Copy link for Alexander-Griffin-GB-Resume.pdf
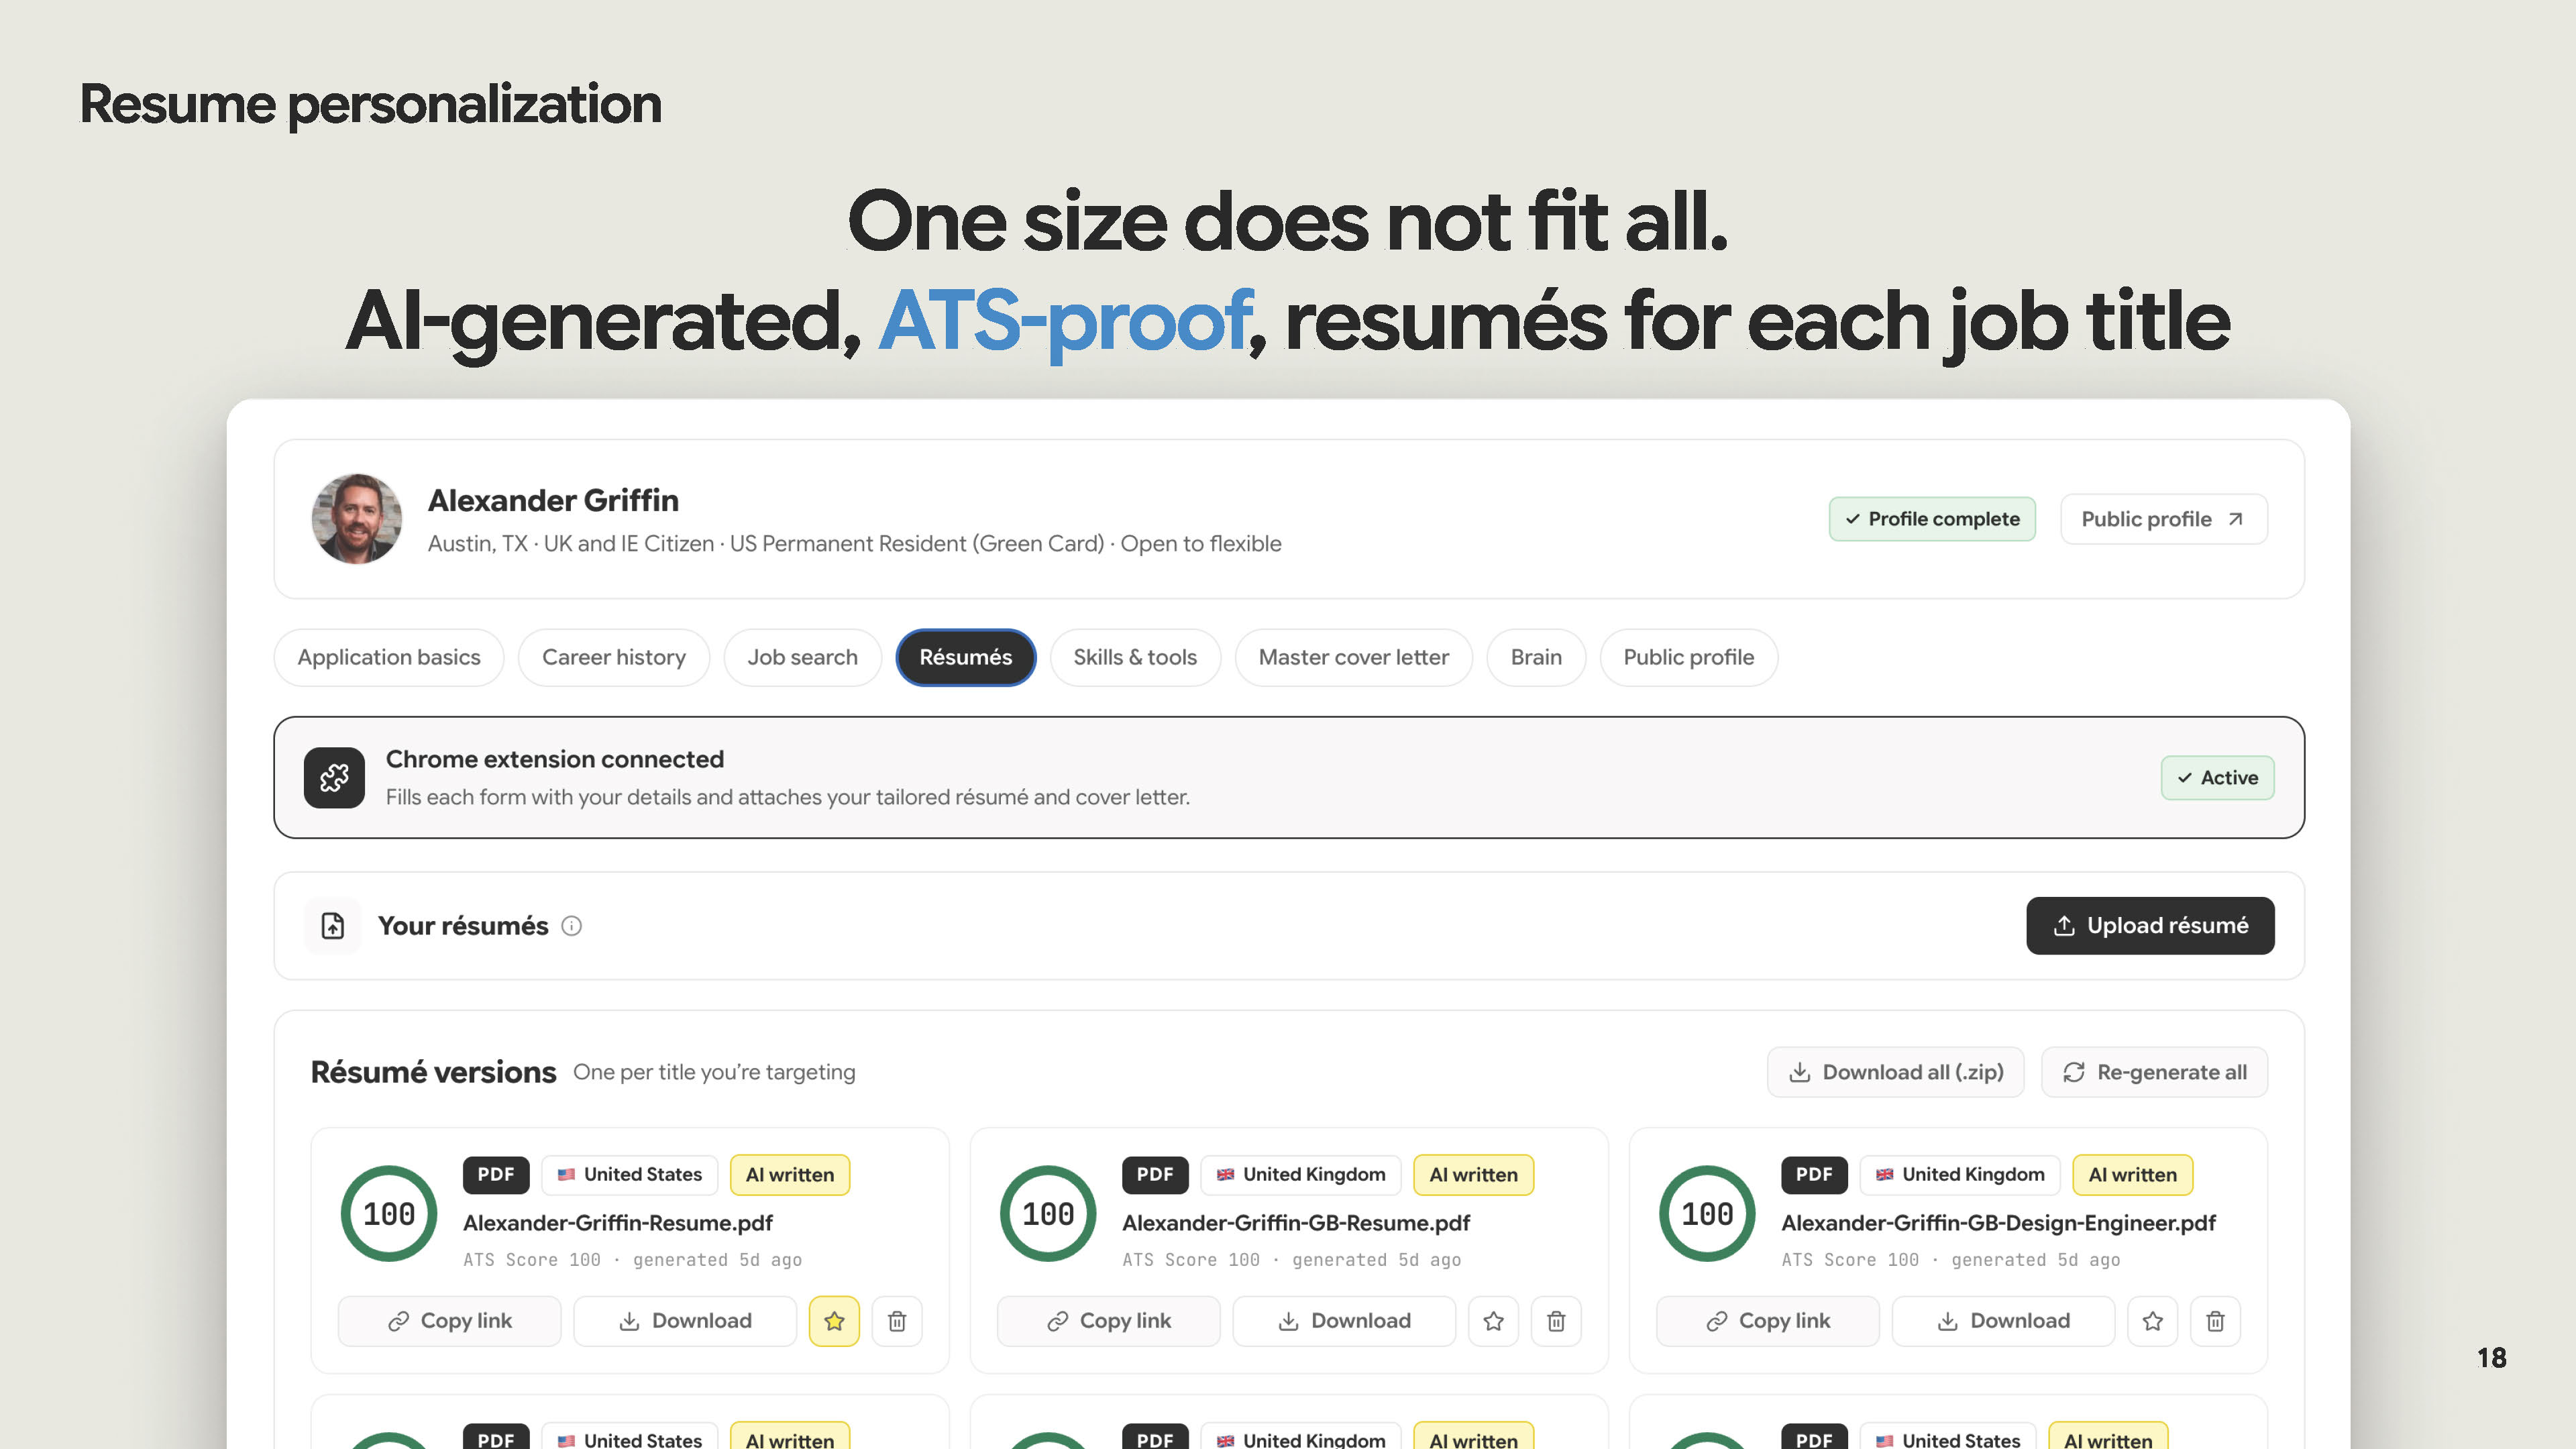Image resolution: width=2576 pixels, height=1449 pixels. (x=1108, y=1321)
